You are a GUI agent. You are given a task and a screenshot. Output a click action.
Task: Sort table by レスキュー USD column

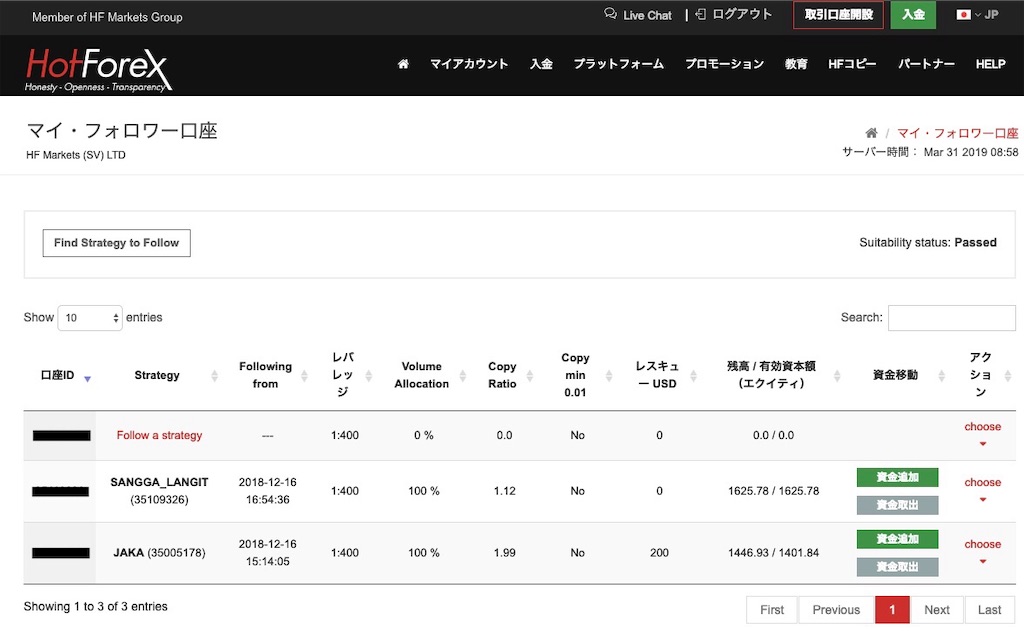tap(693, 375)
